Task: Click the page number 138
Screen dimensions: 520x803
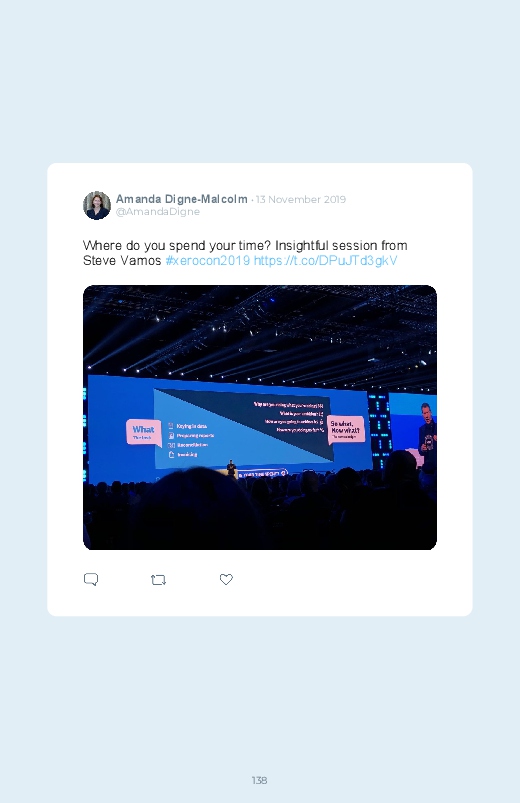Action: tap(259, 780)
